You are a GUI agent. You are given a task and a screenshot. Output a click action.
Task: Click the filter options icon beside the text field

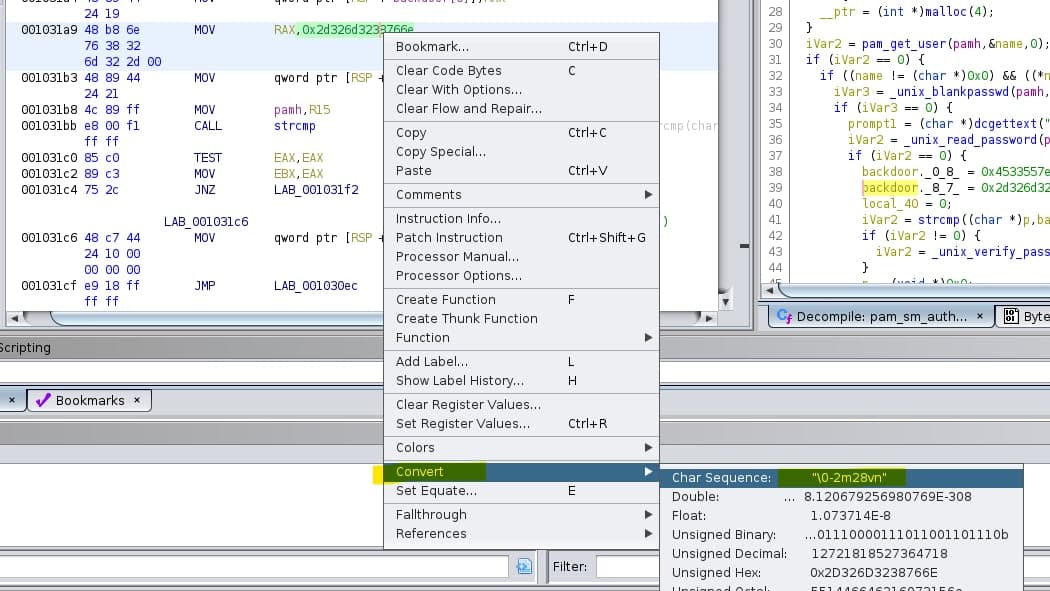tap(524, 566)
